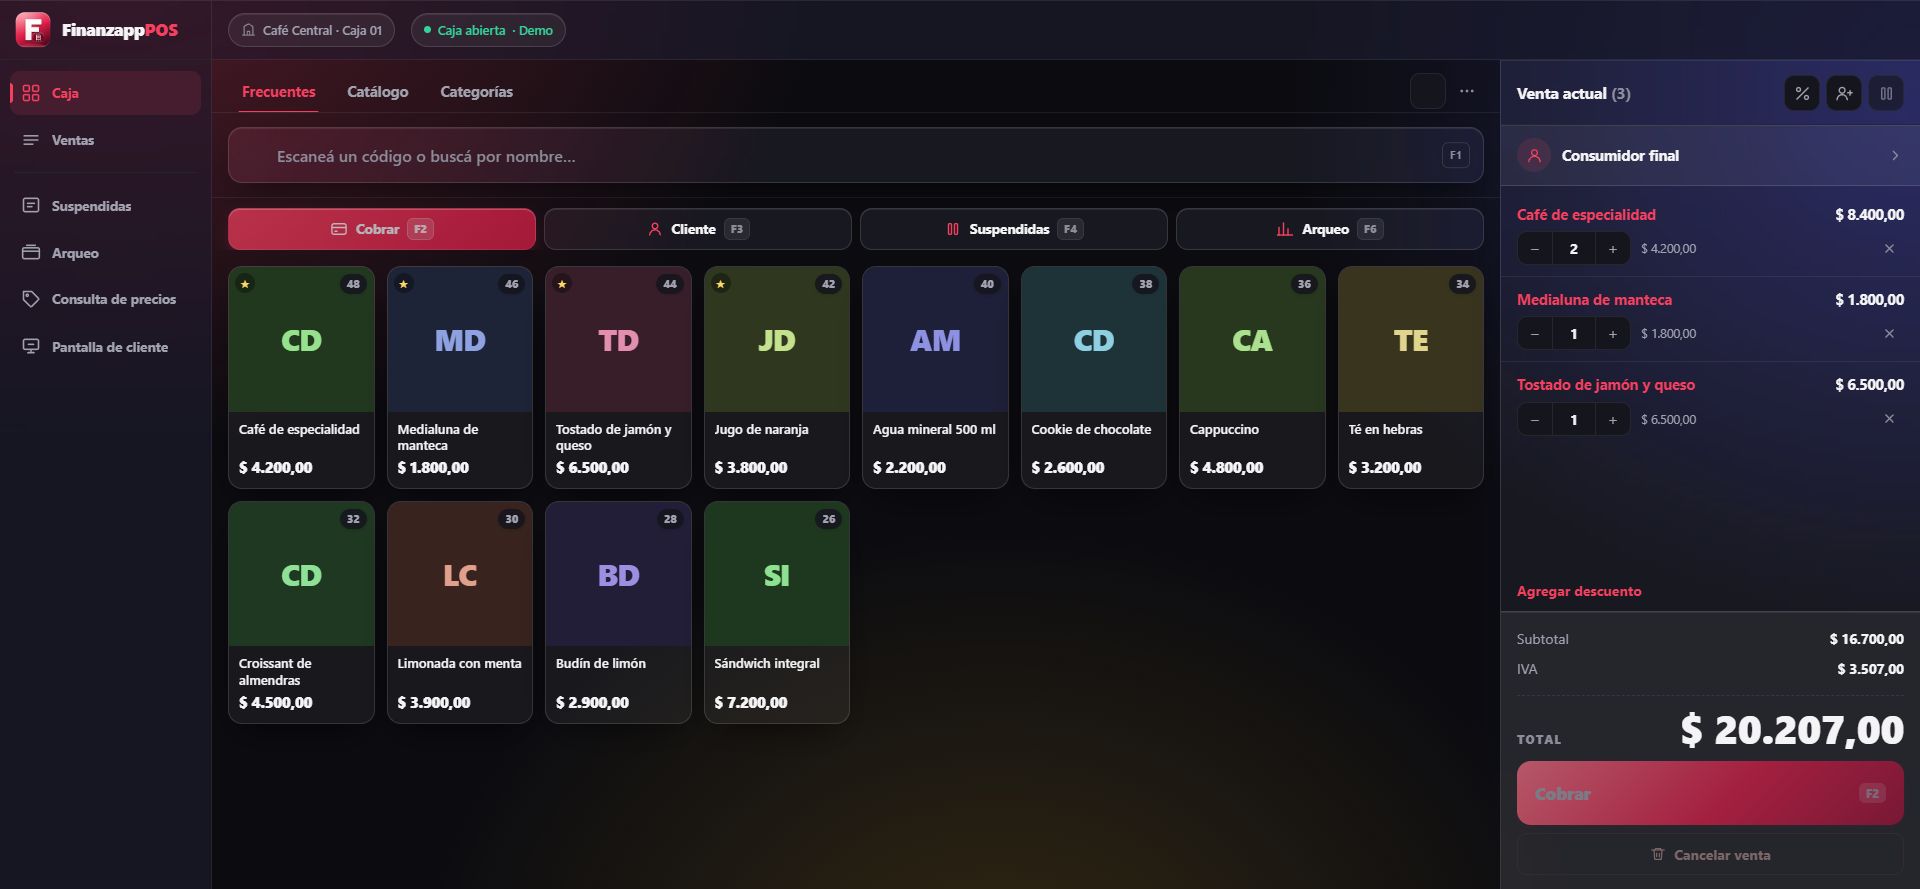The width and height of the screenshot is (1920, 889).
Task: Click the Caja abierta · Demo status pill
Action: coord(488,30)
